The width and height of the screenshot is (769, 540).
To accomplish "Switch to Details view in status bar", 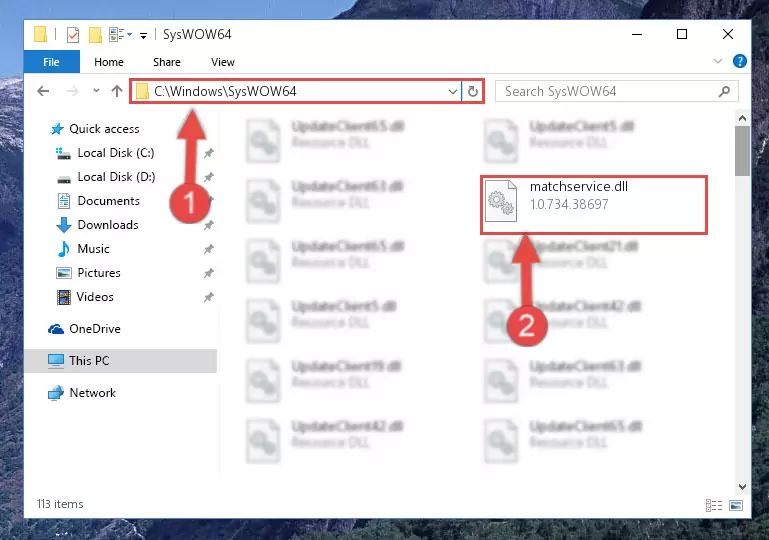I will click(x=714, y=505).
